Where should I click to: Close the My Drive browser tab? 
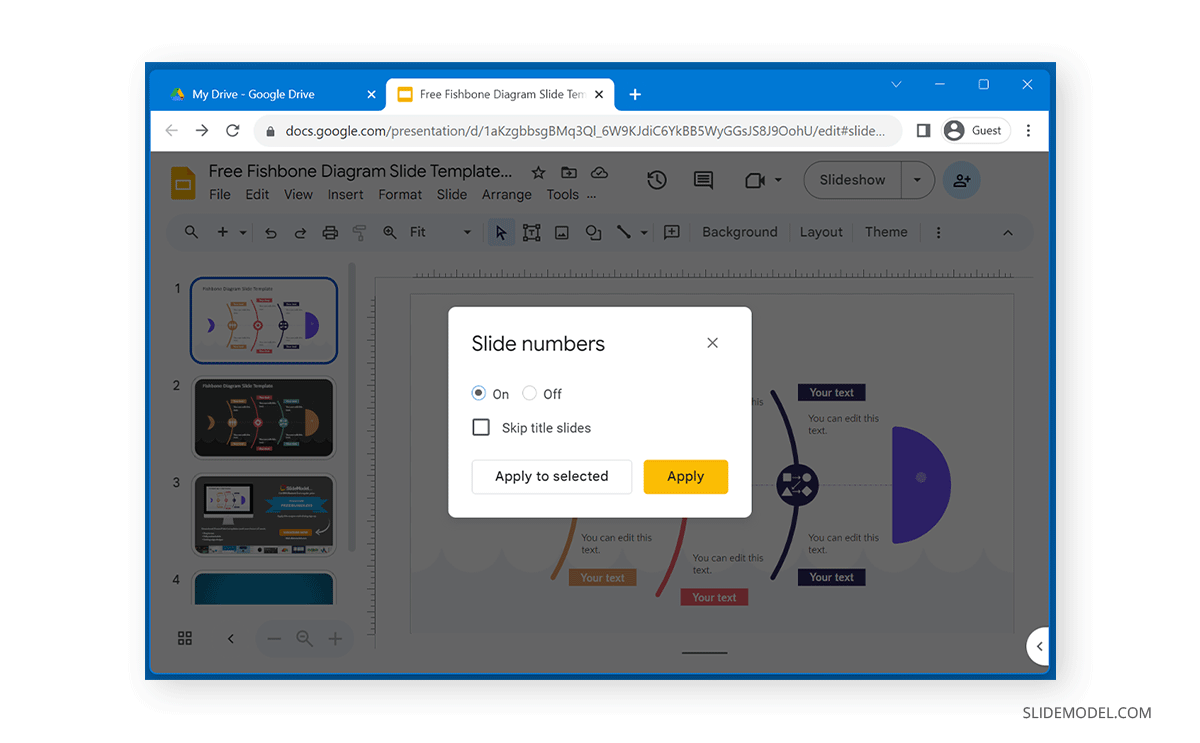coord(371,94)
